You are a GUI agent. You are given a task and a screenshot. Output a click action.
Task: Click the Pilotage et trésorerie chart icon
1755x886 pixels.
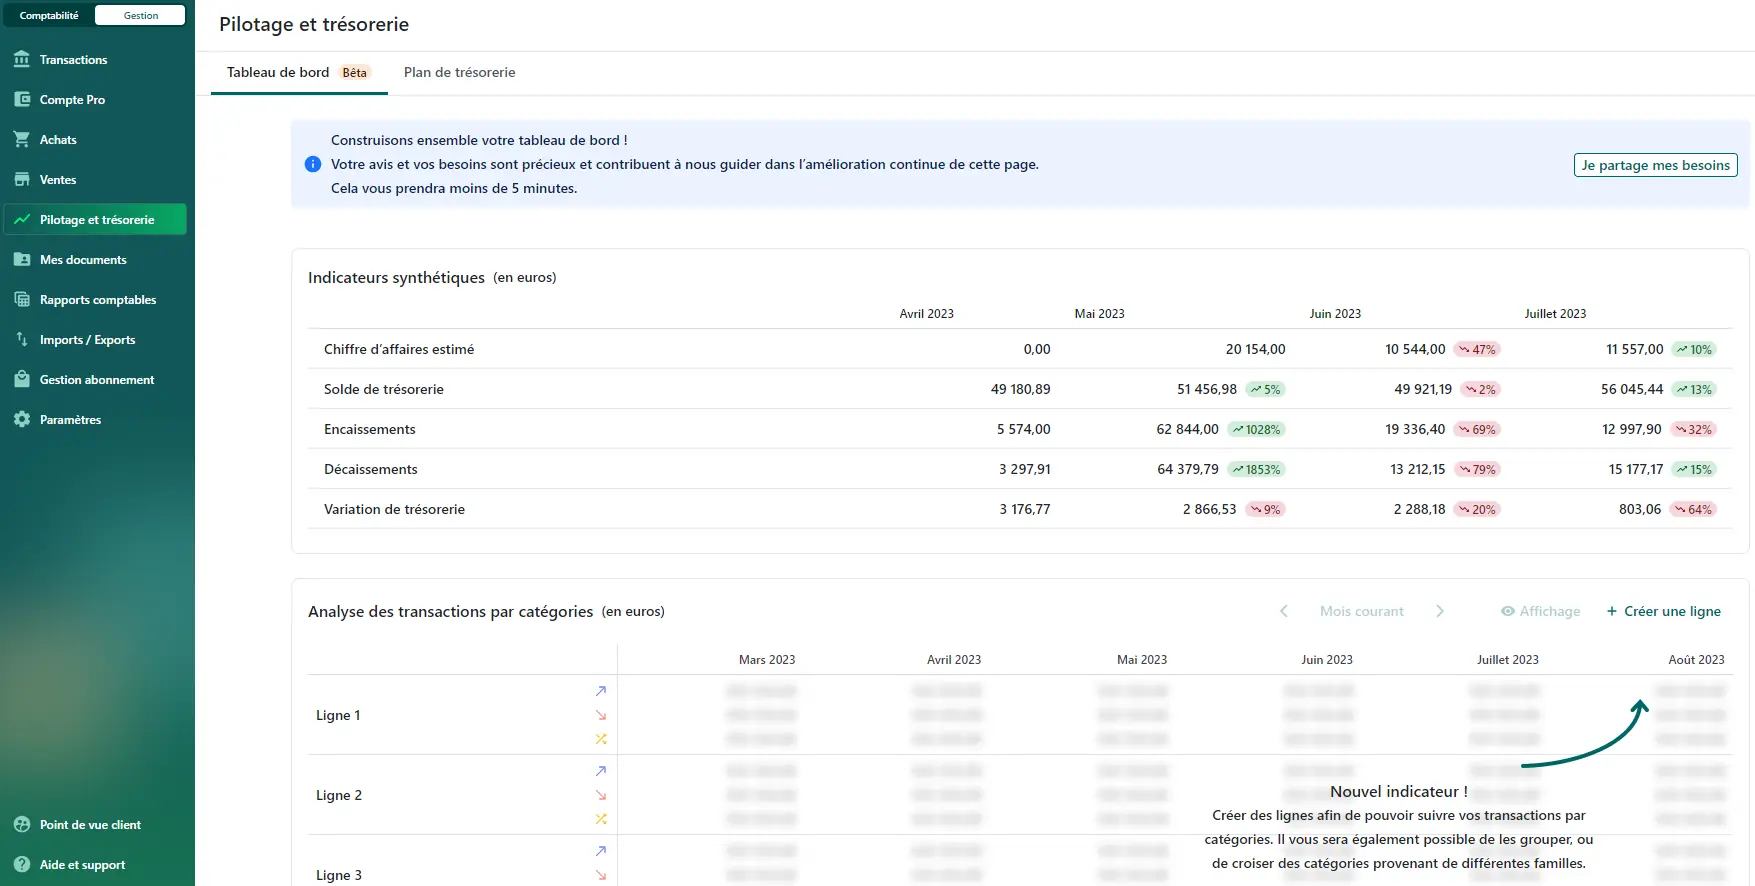point(22,220)
